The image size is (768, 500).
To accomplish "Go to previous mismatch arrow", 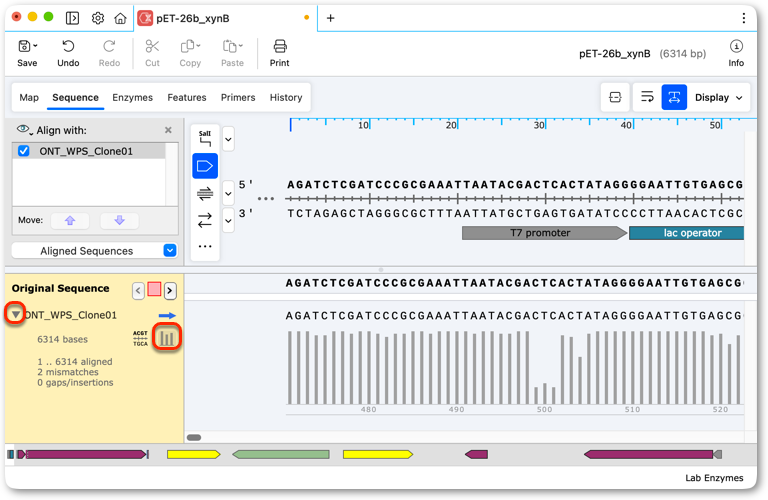I will [x=138, y=291].
